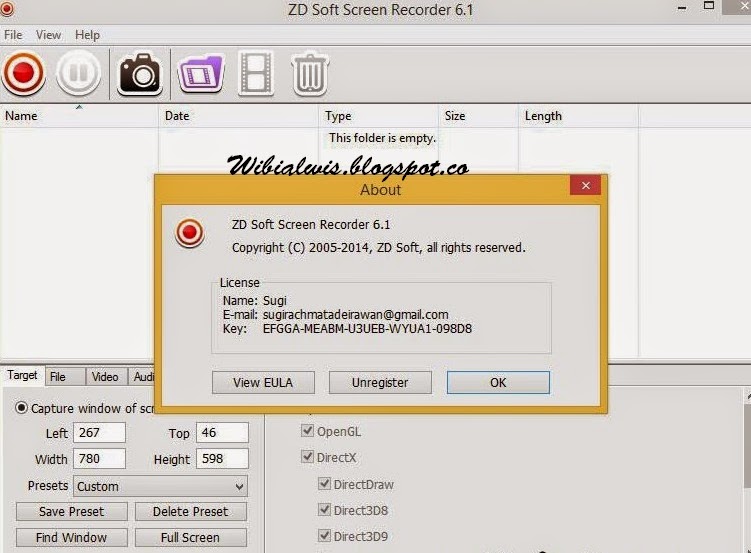The width and height of the screenshot is (751, 553).
Task: Toggle the Direct3D9 checkbox
Action: click(x=324, y=535)
